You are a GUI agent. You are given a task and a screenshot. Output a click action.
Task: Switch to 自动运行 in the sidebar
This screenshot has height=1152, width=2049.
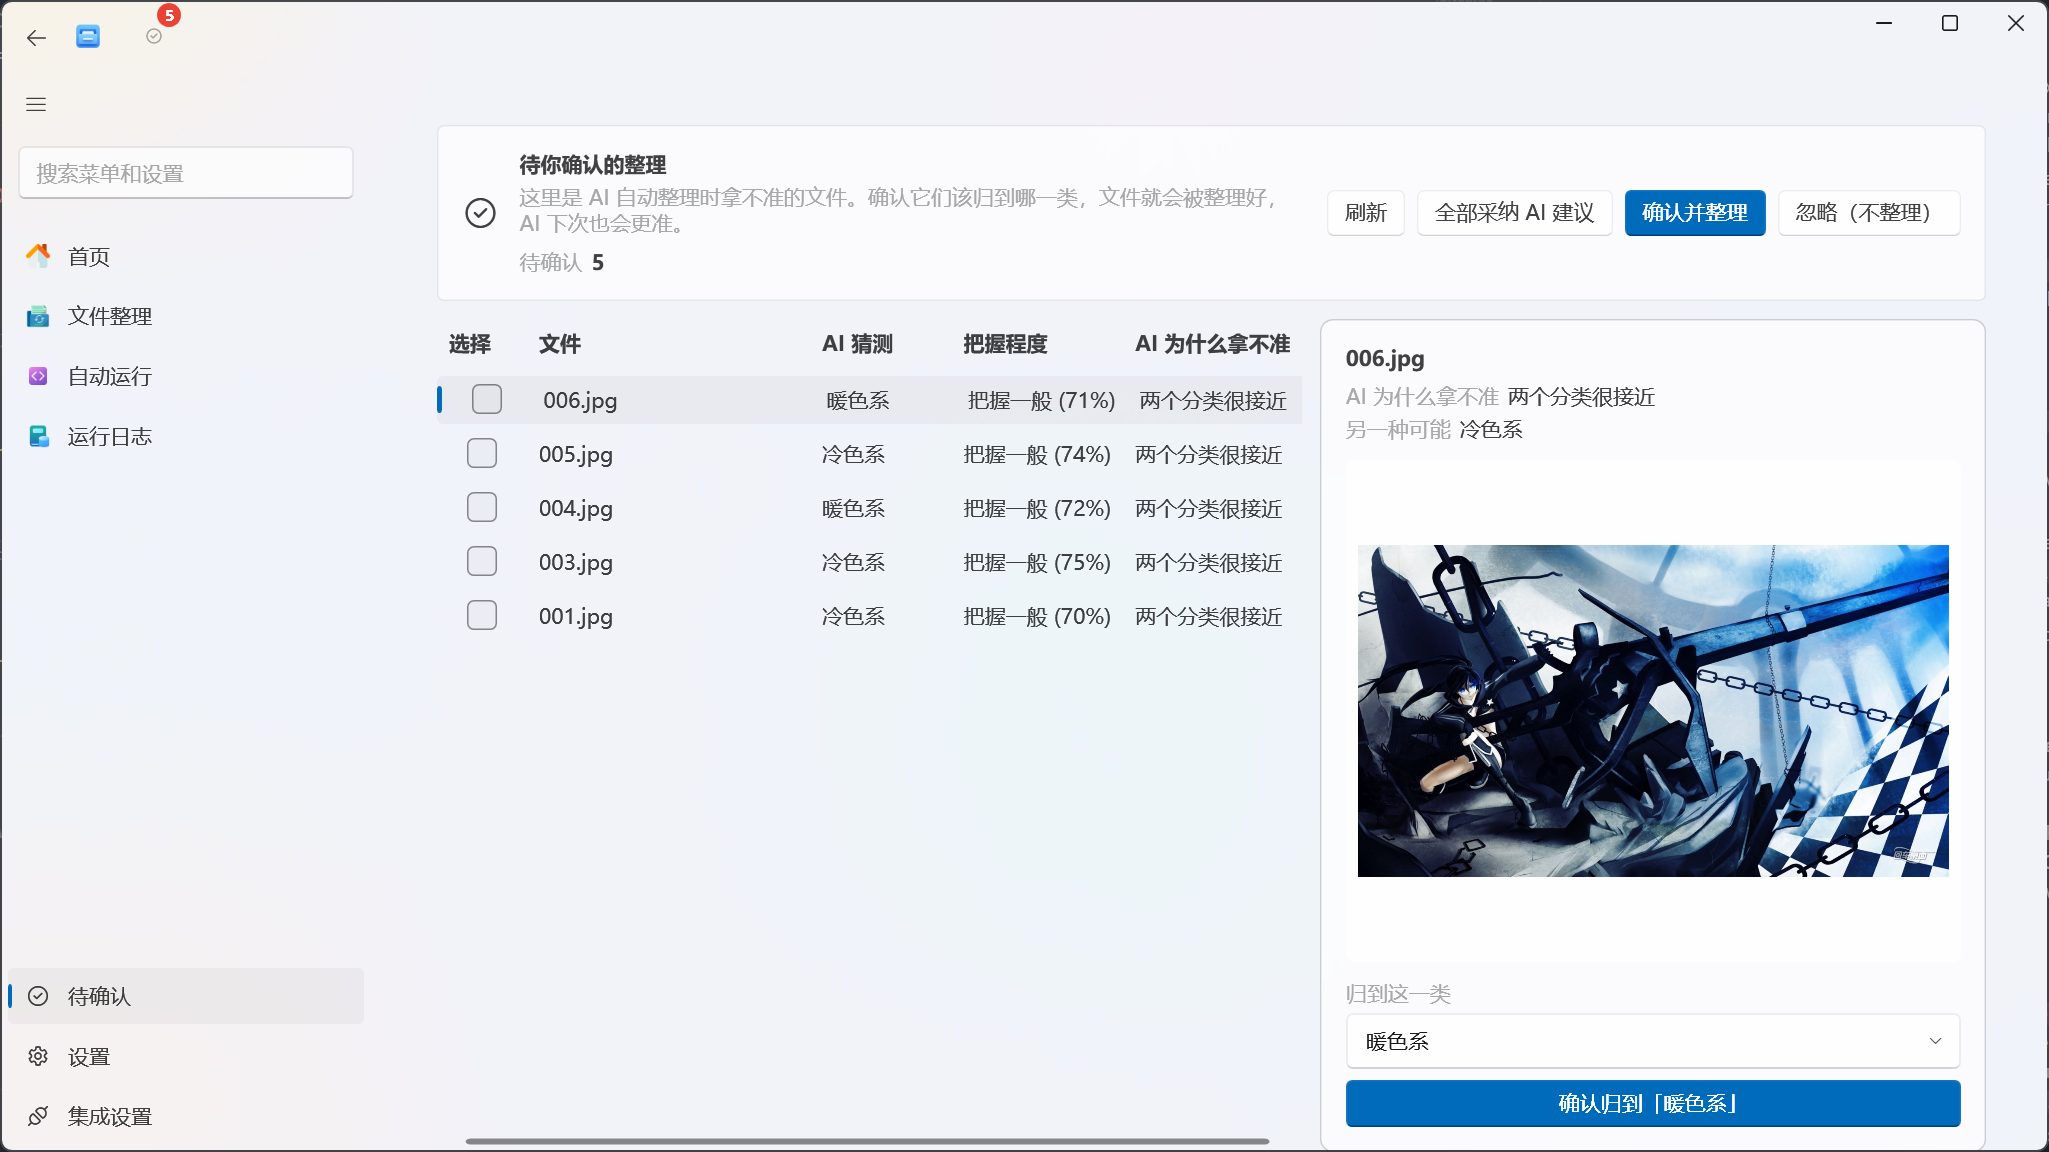[186, 376]
